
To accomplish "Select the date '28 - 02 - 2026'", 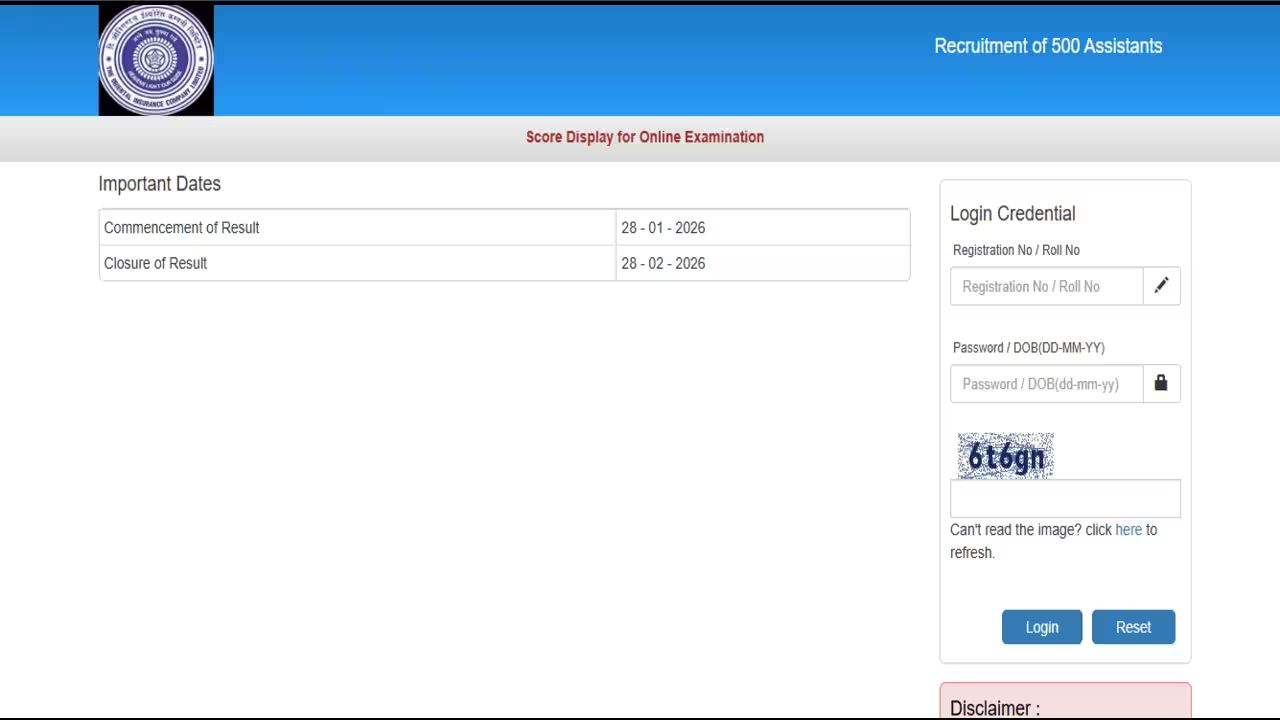I will (x=663, y=263).
